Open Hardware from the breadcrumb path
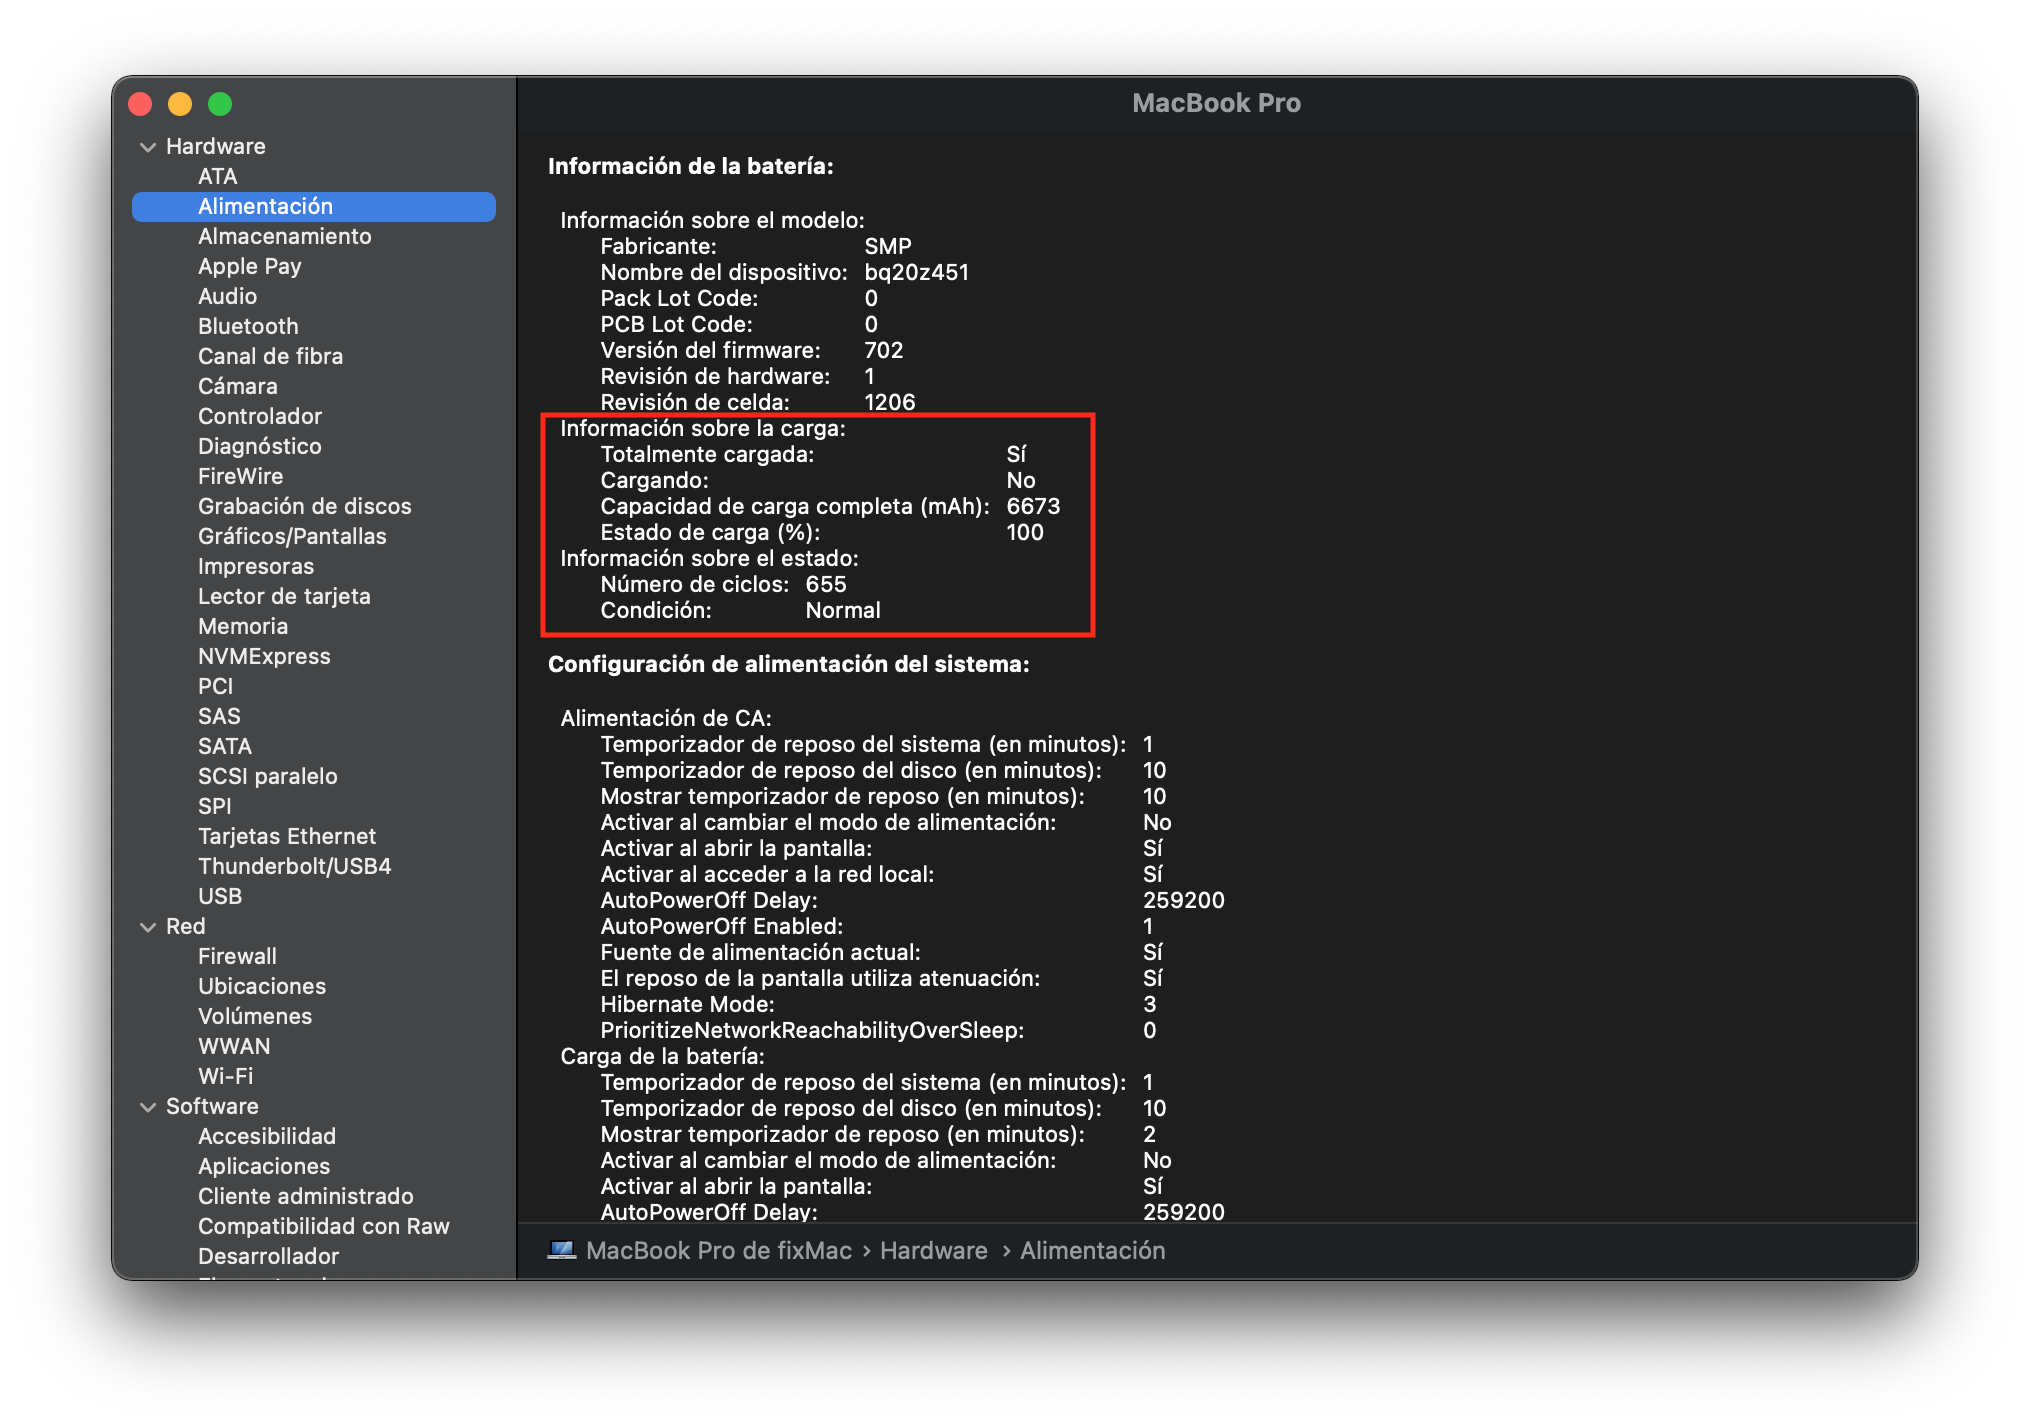Viewport: 2030px width, 1428px height. click(932, 1250)
